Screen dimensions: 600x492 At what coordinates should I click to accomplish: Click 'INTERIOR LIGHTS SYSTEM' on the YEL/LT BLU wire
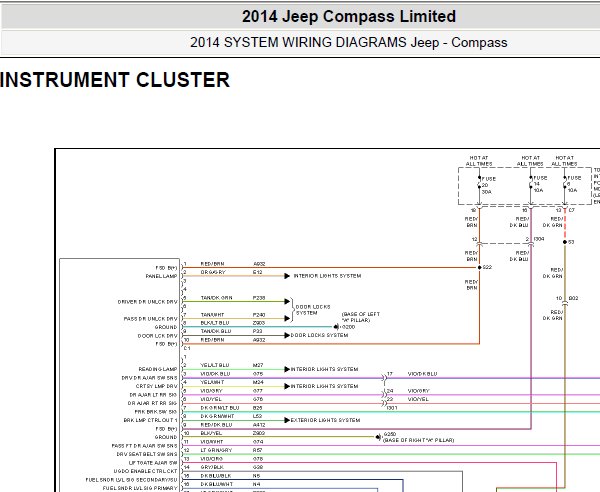pyautogui.click(x=324, y=369)
